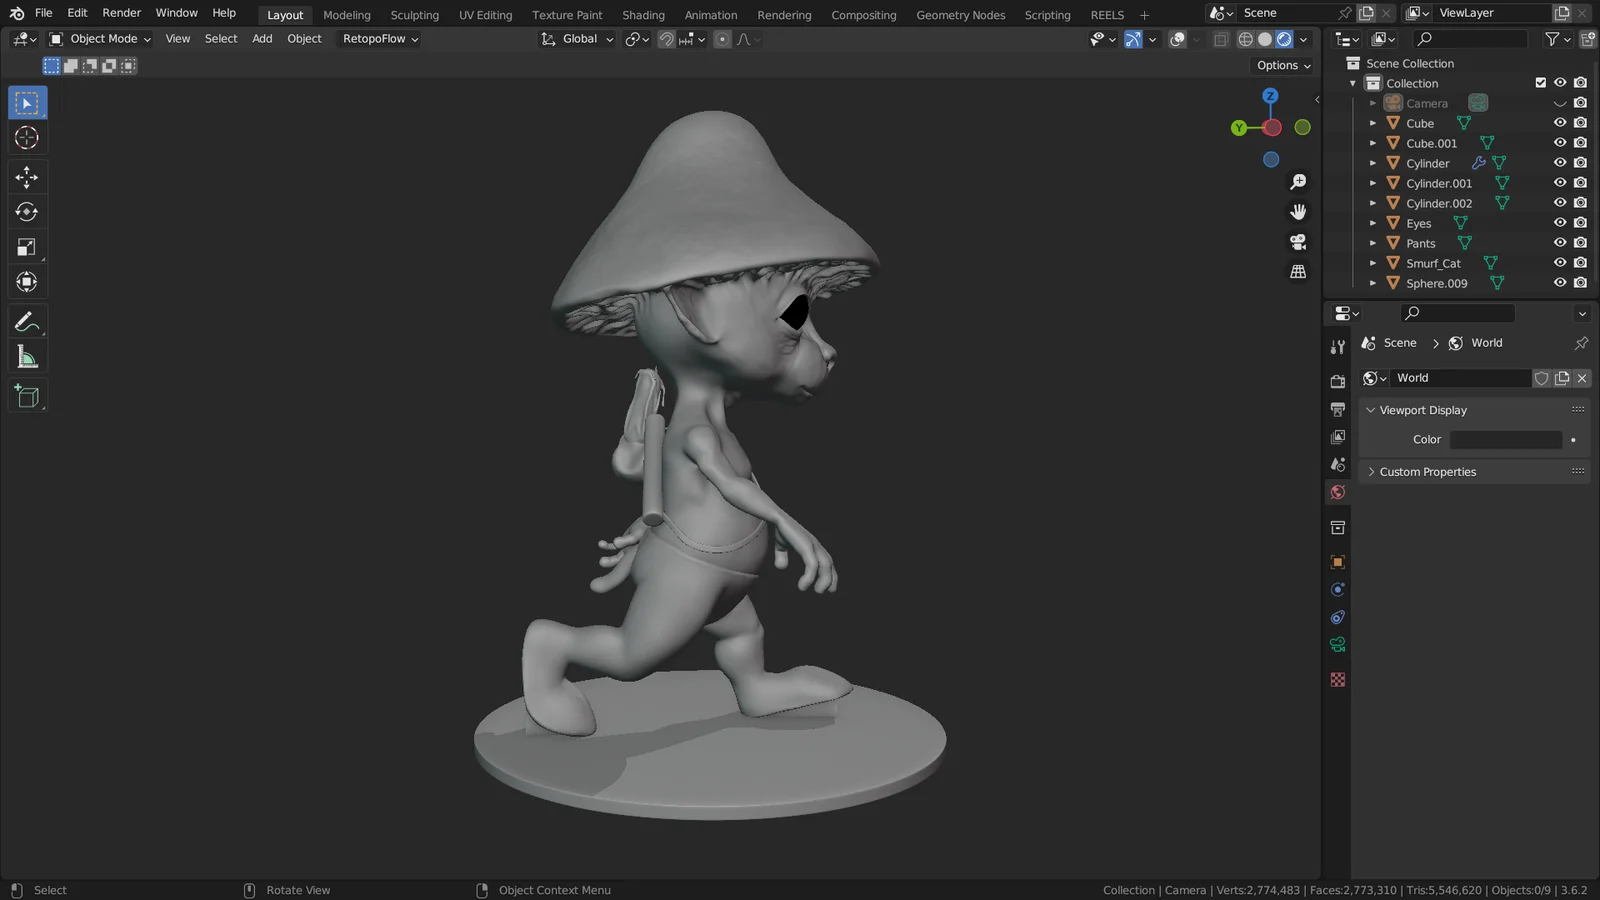Viewport: 1600px width, 900px height.
Task: Open the Render menu
Action: coord(121,12)
